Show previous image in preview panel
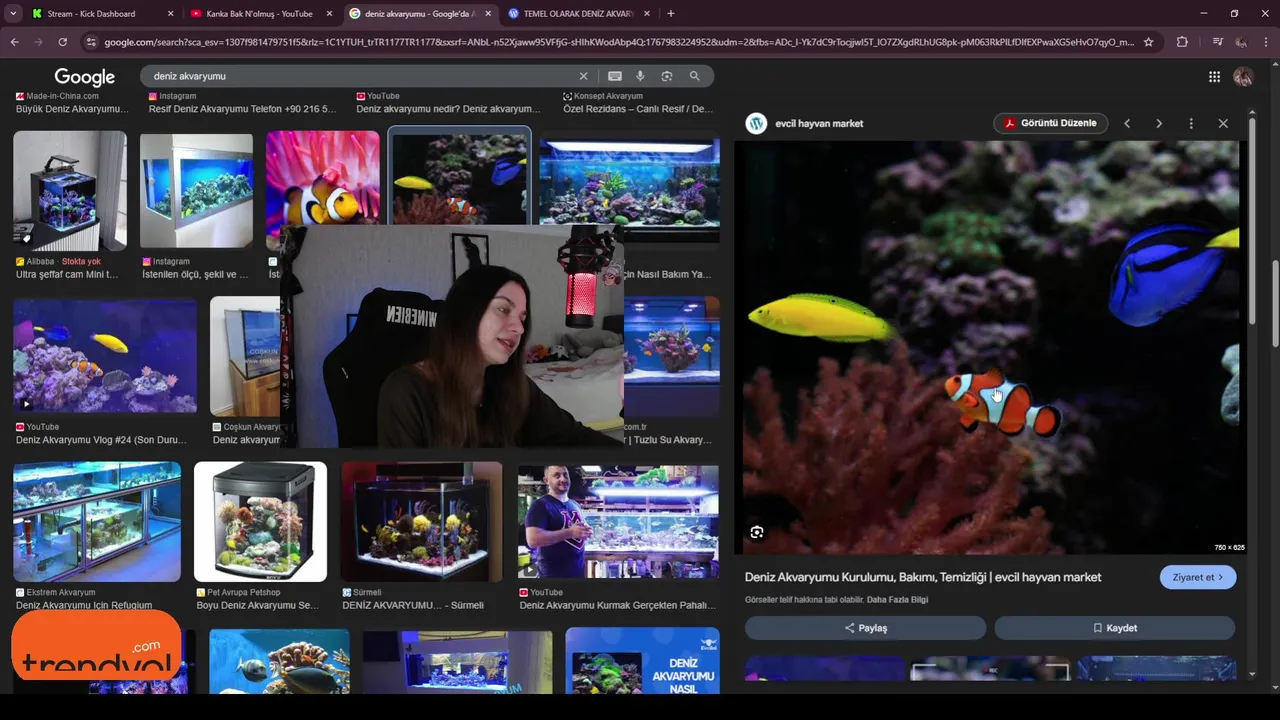Image resolution: width=1280 pixels, height=720 pixels. (1127, 123)
